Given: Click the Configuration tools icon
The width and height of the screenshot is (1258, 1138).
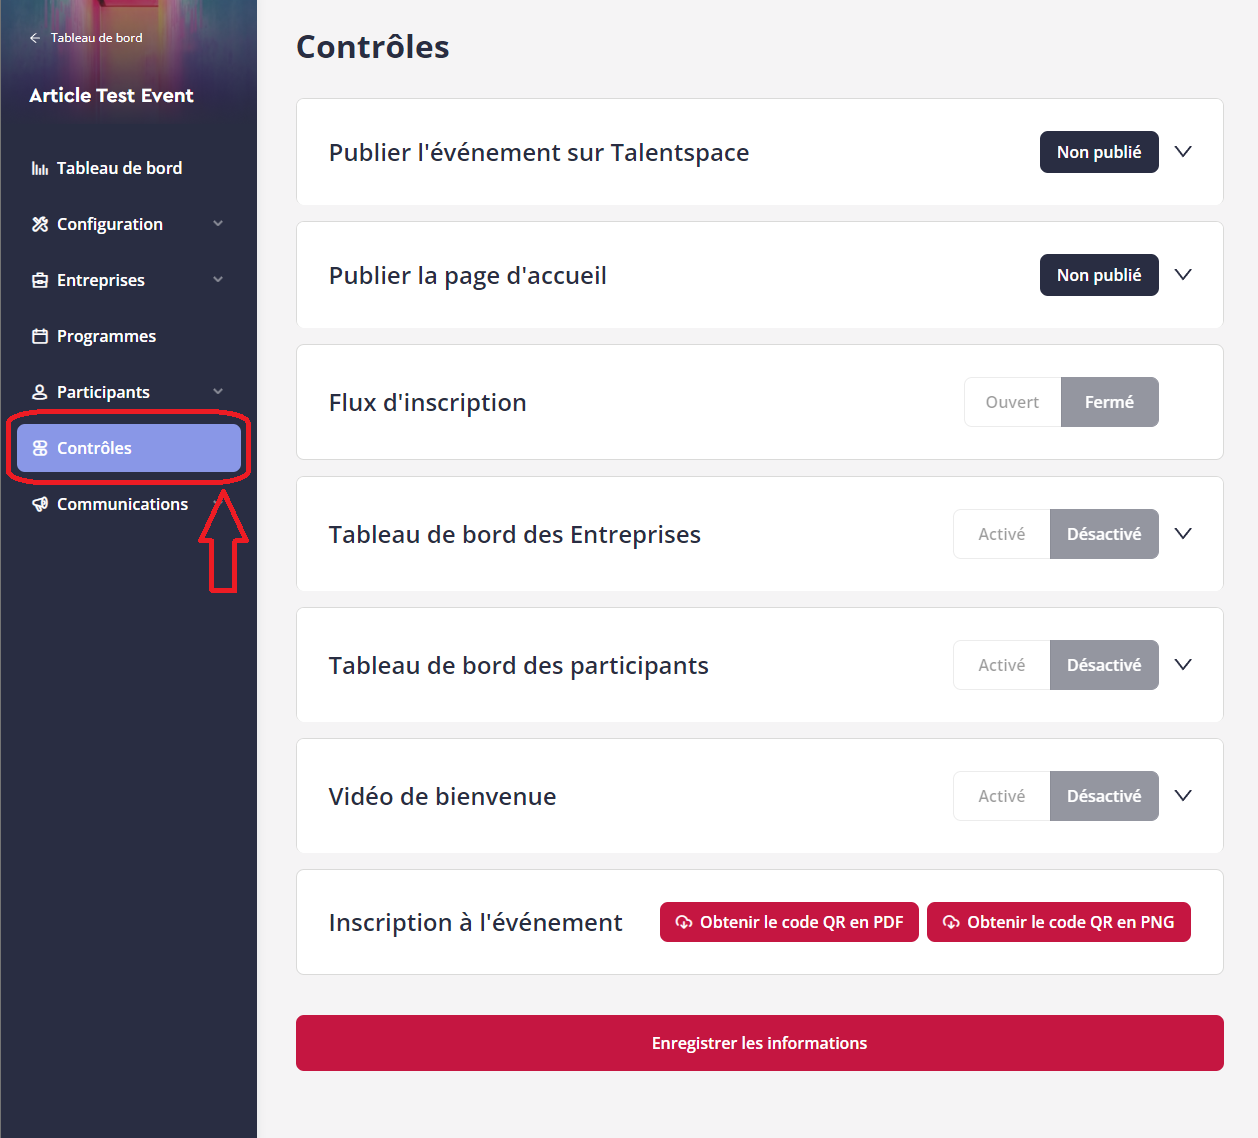Looking at the screenshot, I should click(x=40, y=224).
